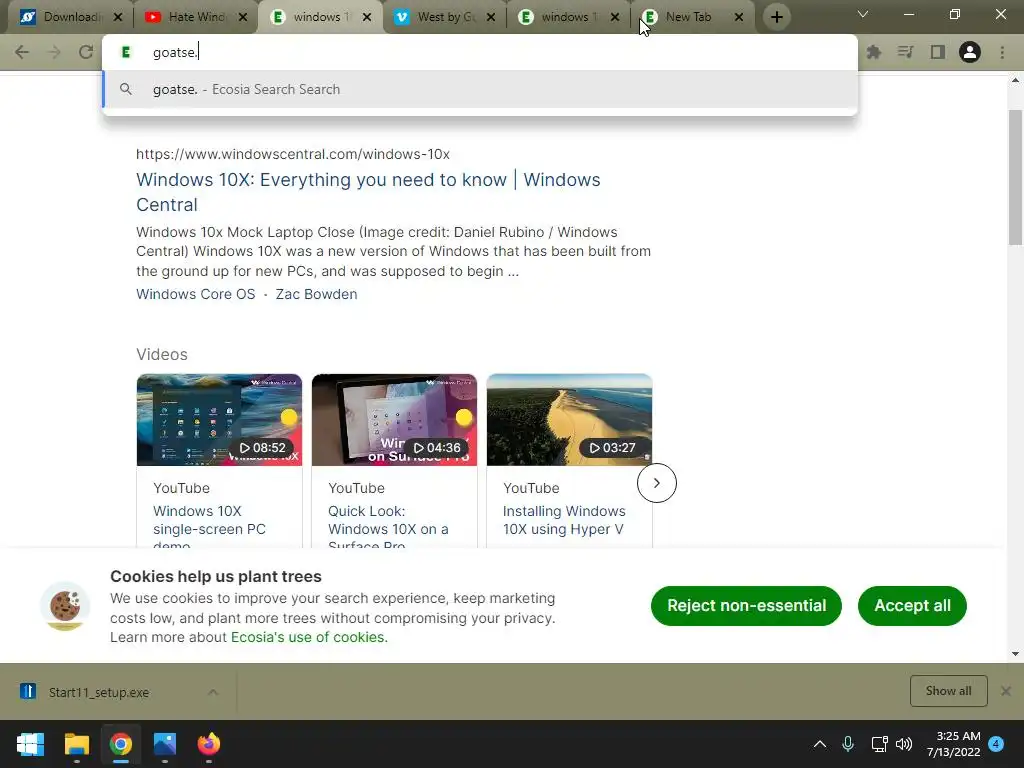Open the Zac Bowden author link
Image resolution: width=1024 pixels, height=768 pixels.
(x=316, y=295)
